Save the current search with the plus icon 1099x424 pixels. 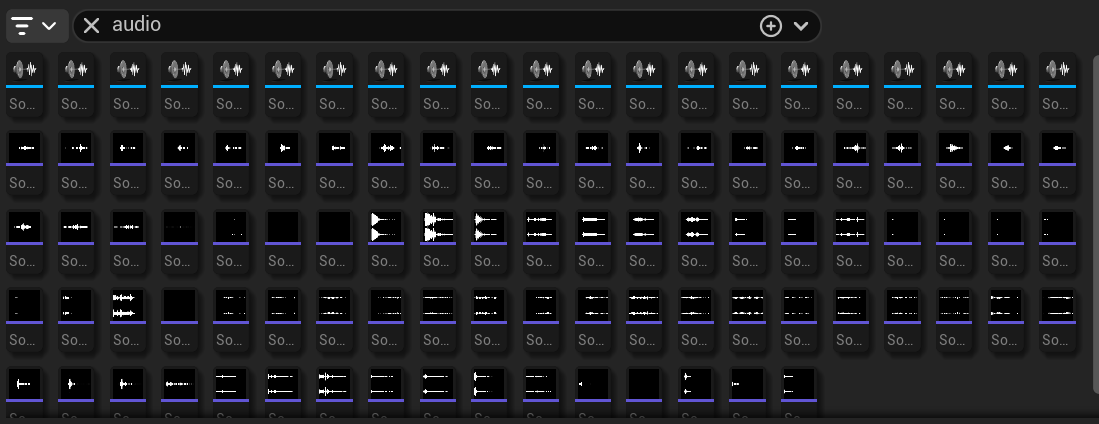click(x=770, y=26)
